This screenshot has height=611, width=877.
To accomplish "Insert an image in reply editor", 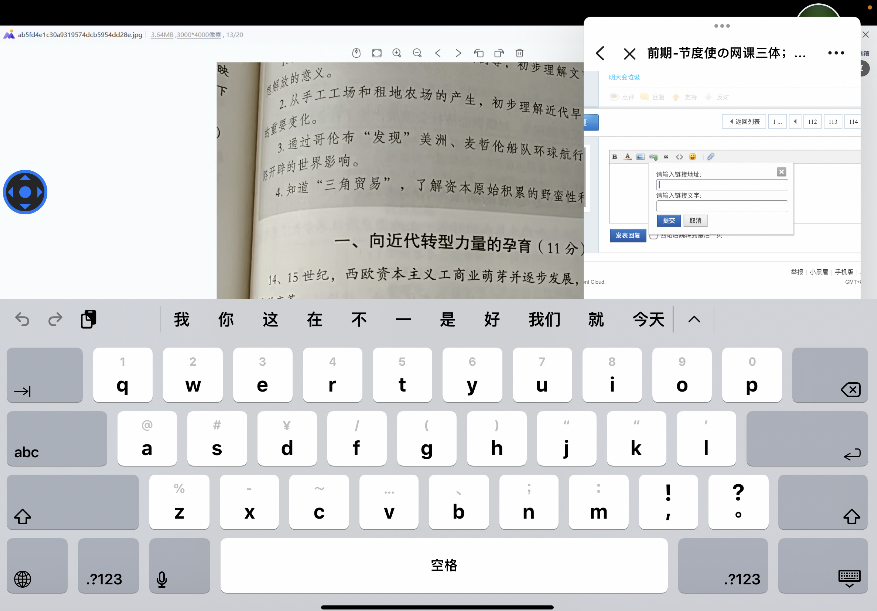I will (640, 157).
